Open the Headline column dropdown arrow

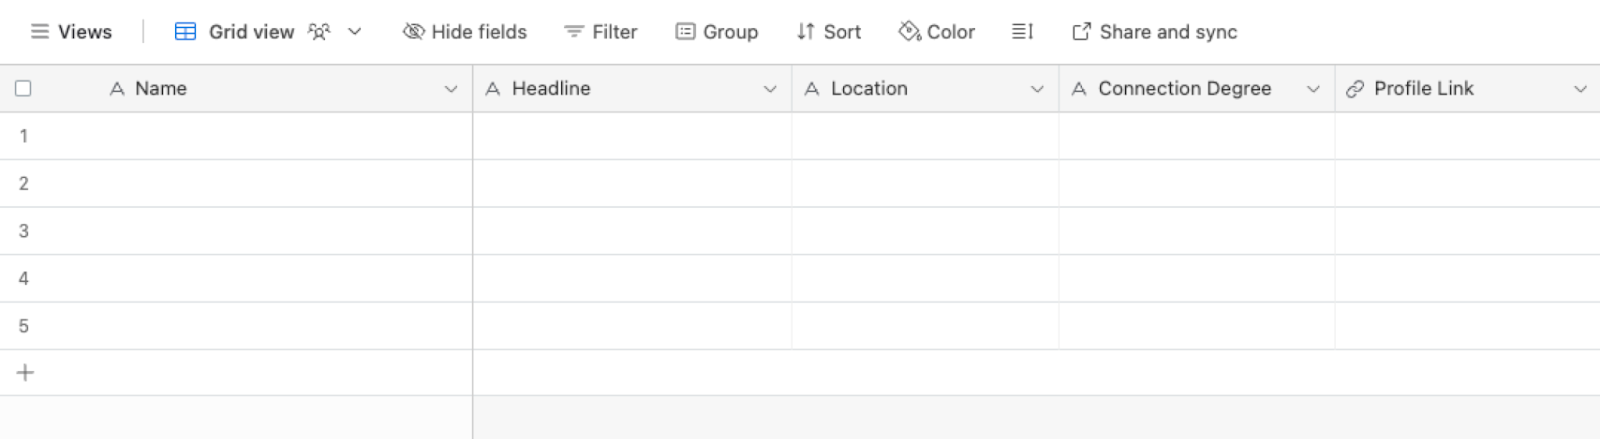pos(770,89)
